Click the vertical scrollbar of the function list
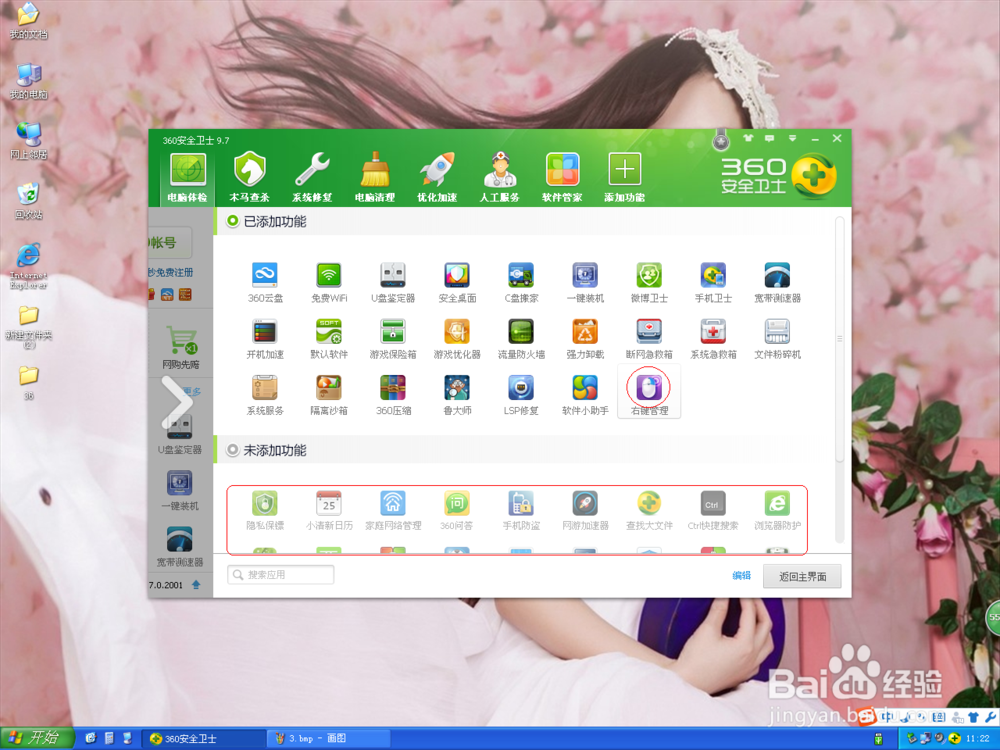 [x=840, y=339]
